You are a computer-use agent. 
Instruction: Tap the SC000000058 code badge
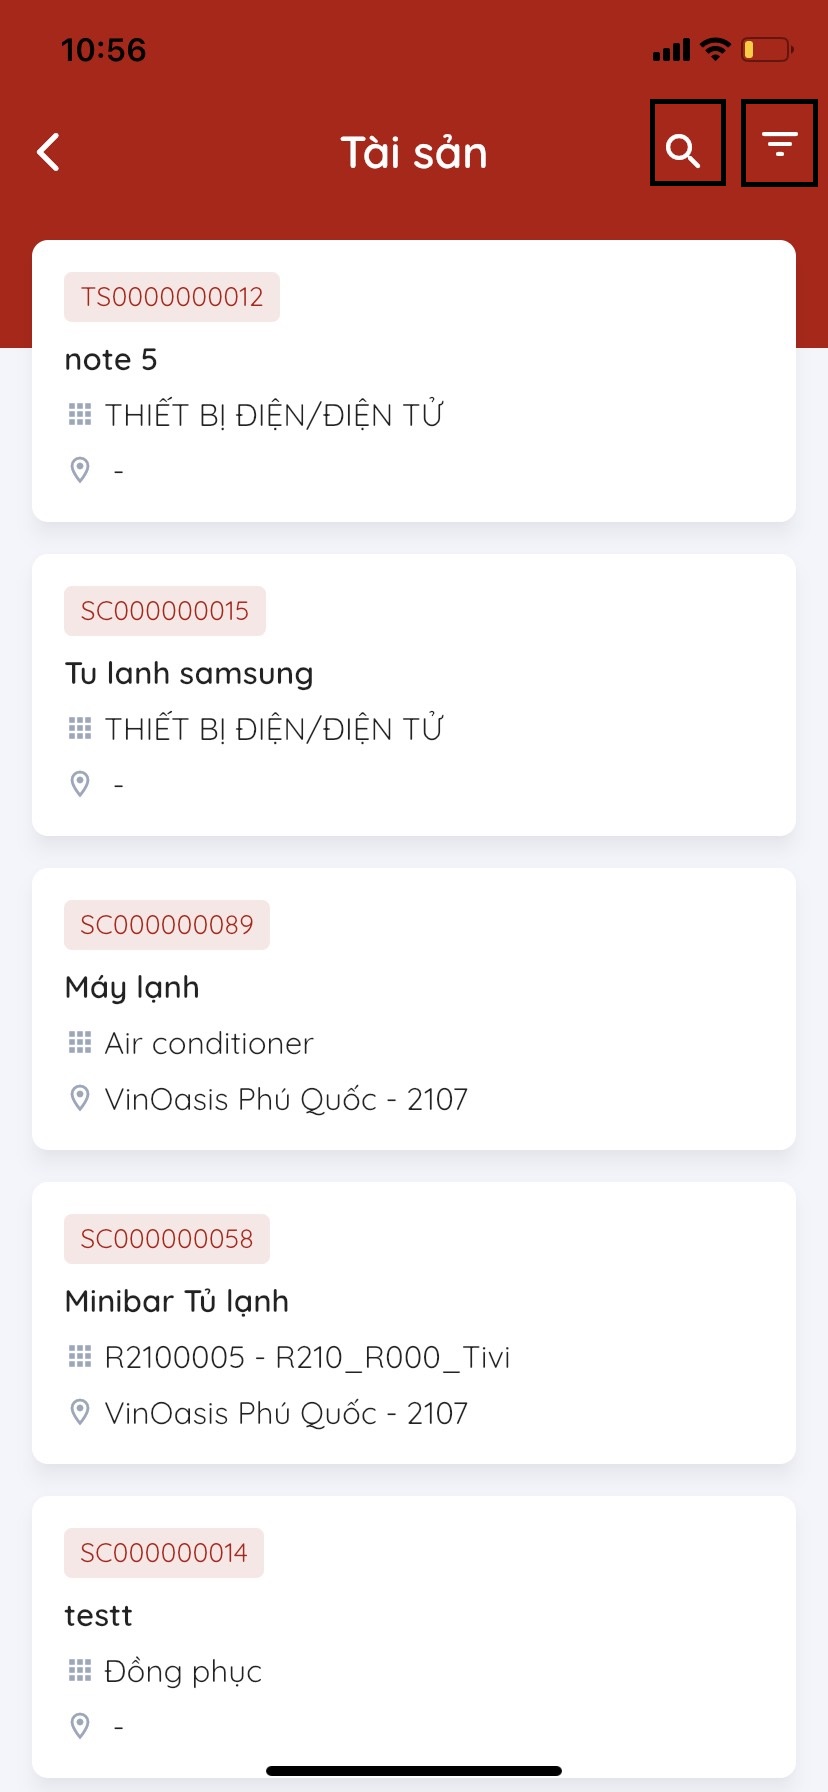pyautogui.click(x=167, y=1239)
